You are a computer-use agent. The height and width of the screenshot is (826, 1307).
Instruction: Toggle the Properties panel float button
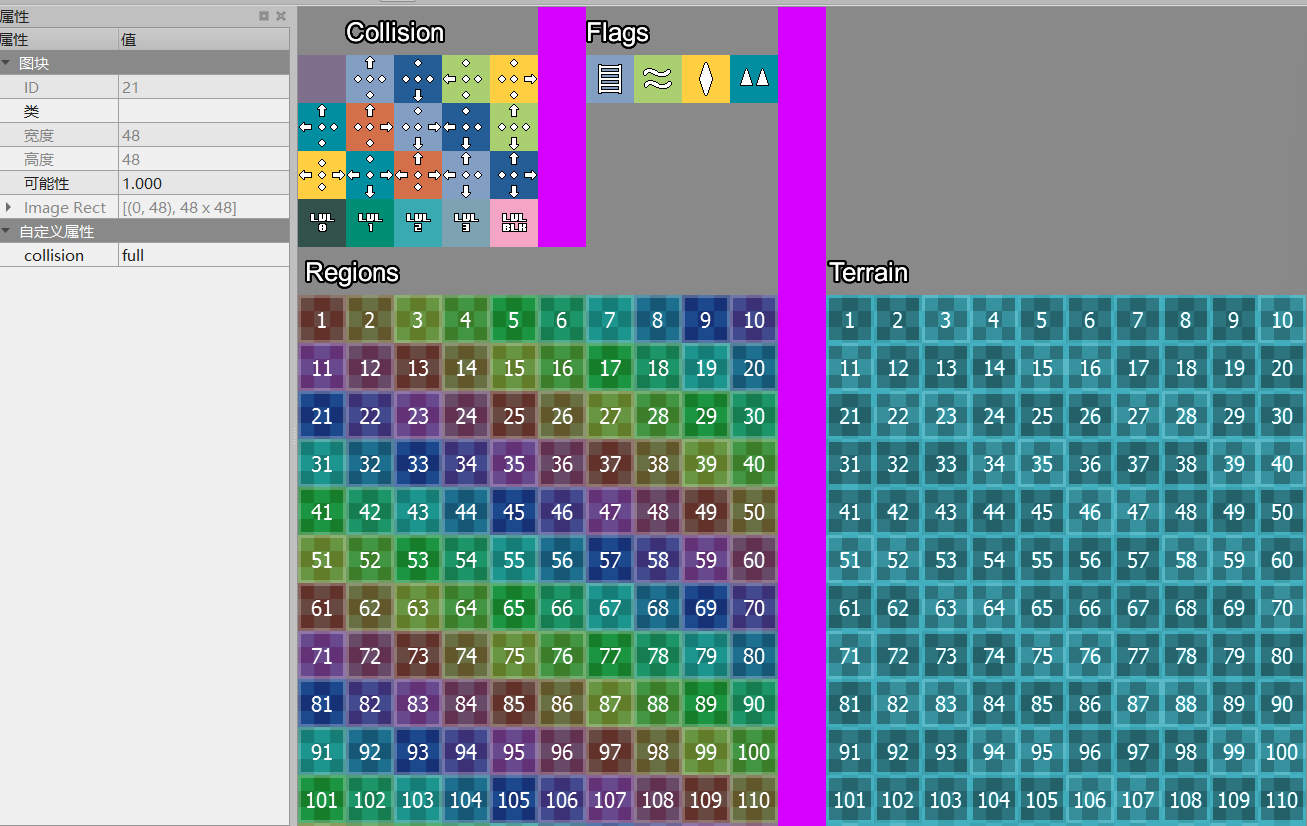click(264, 16)
